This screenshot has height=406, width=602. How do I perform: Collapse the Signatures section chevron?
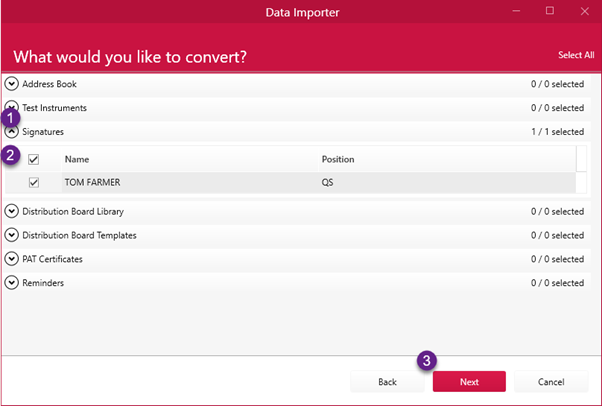12,132
